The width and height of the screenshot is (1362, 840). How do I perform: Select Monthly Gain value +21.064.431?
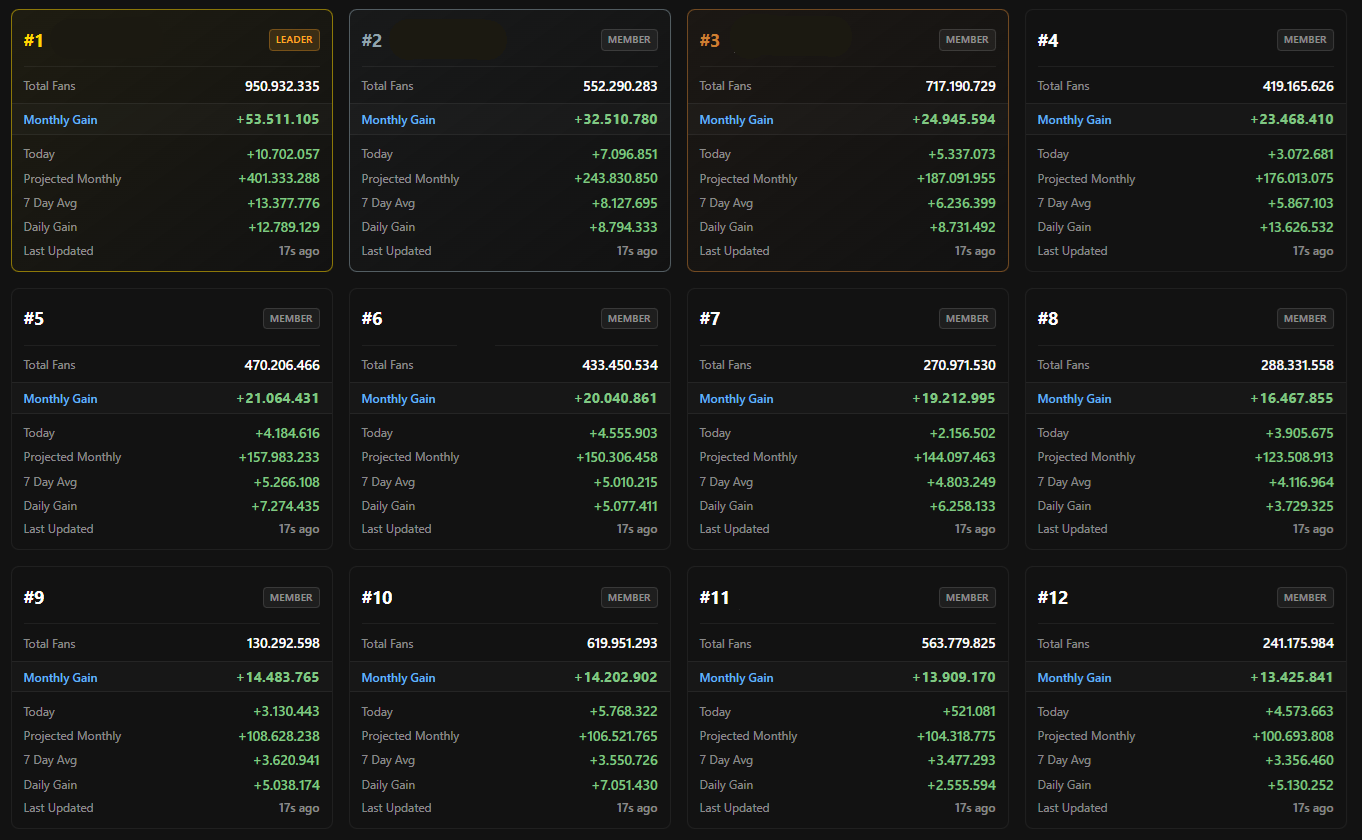tap(278, 399)
